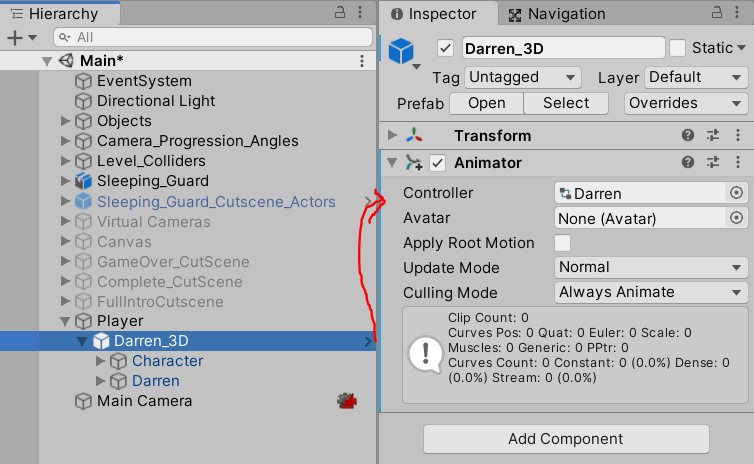Viewport: 754px width, 464px height.
Task: Enable the Static checkbox
Action: pos(677,48)
